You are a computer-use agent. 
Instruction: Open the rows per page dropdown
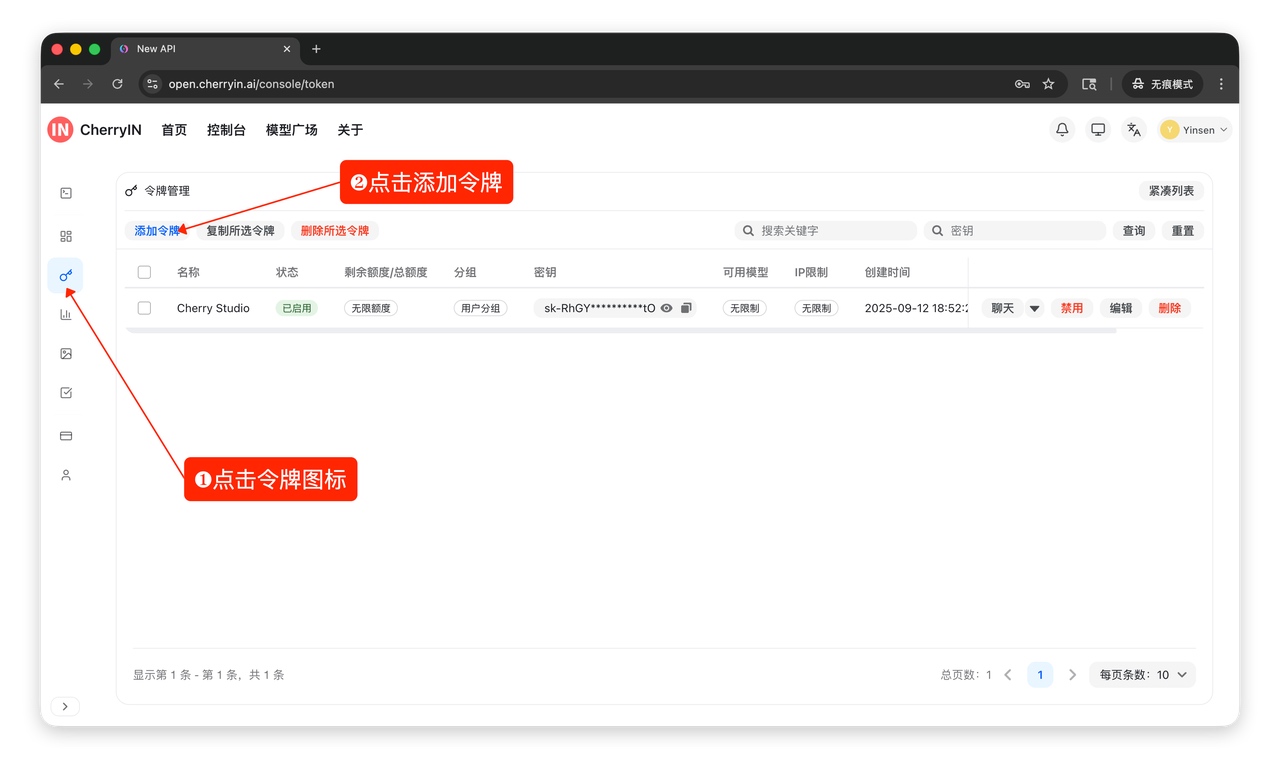[1142, 675]
